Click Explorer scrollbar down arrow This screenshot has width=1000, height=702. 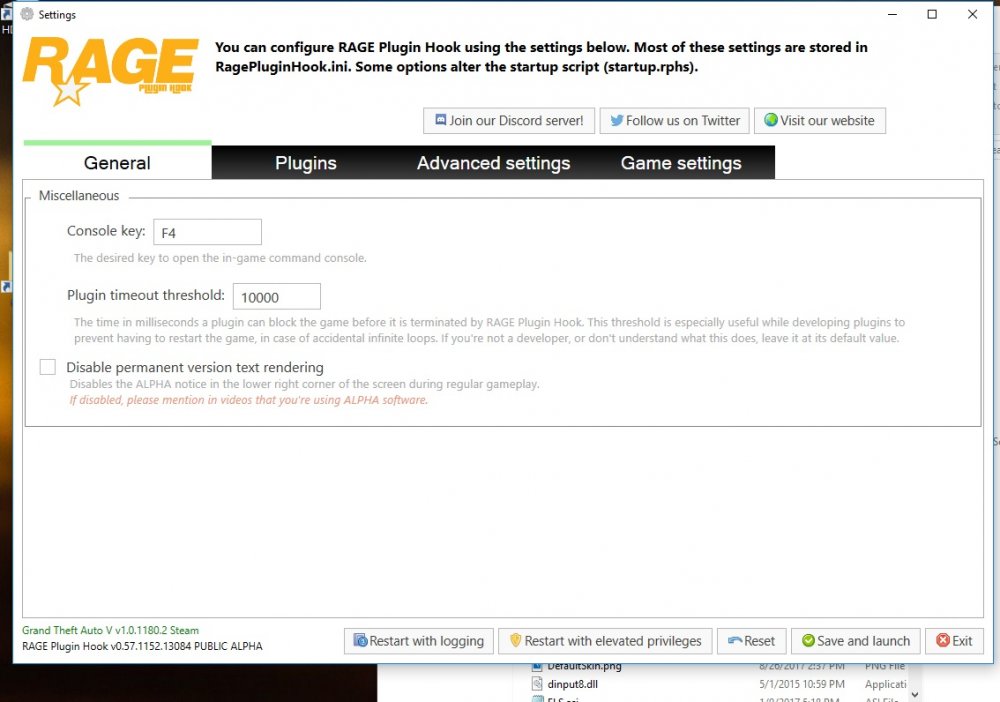(915, 694)
